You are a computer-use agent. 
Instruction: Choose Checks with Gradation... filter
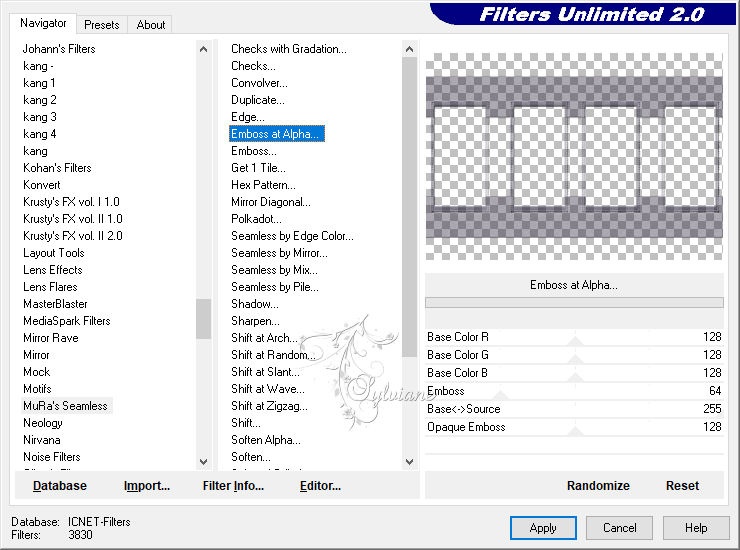(289, 49)
